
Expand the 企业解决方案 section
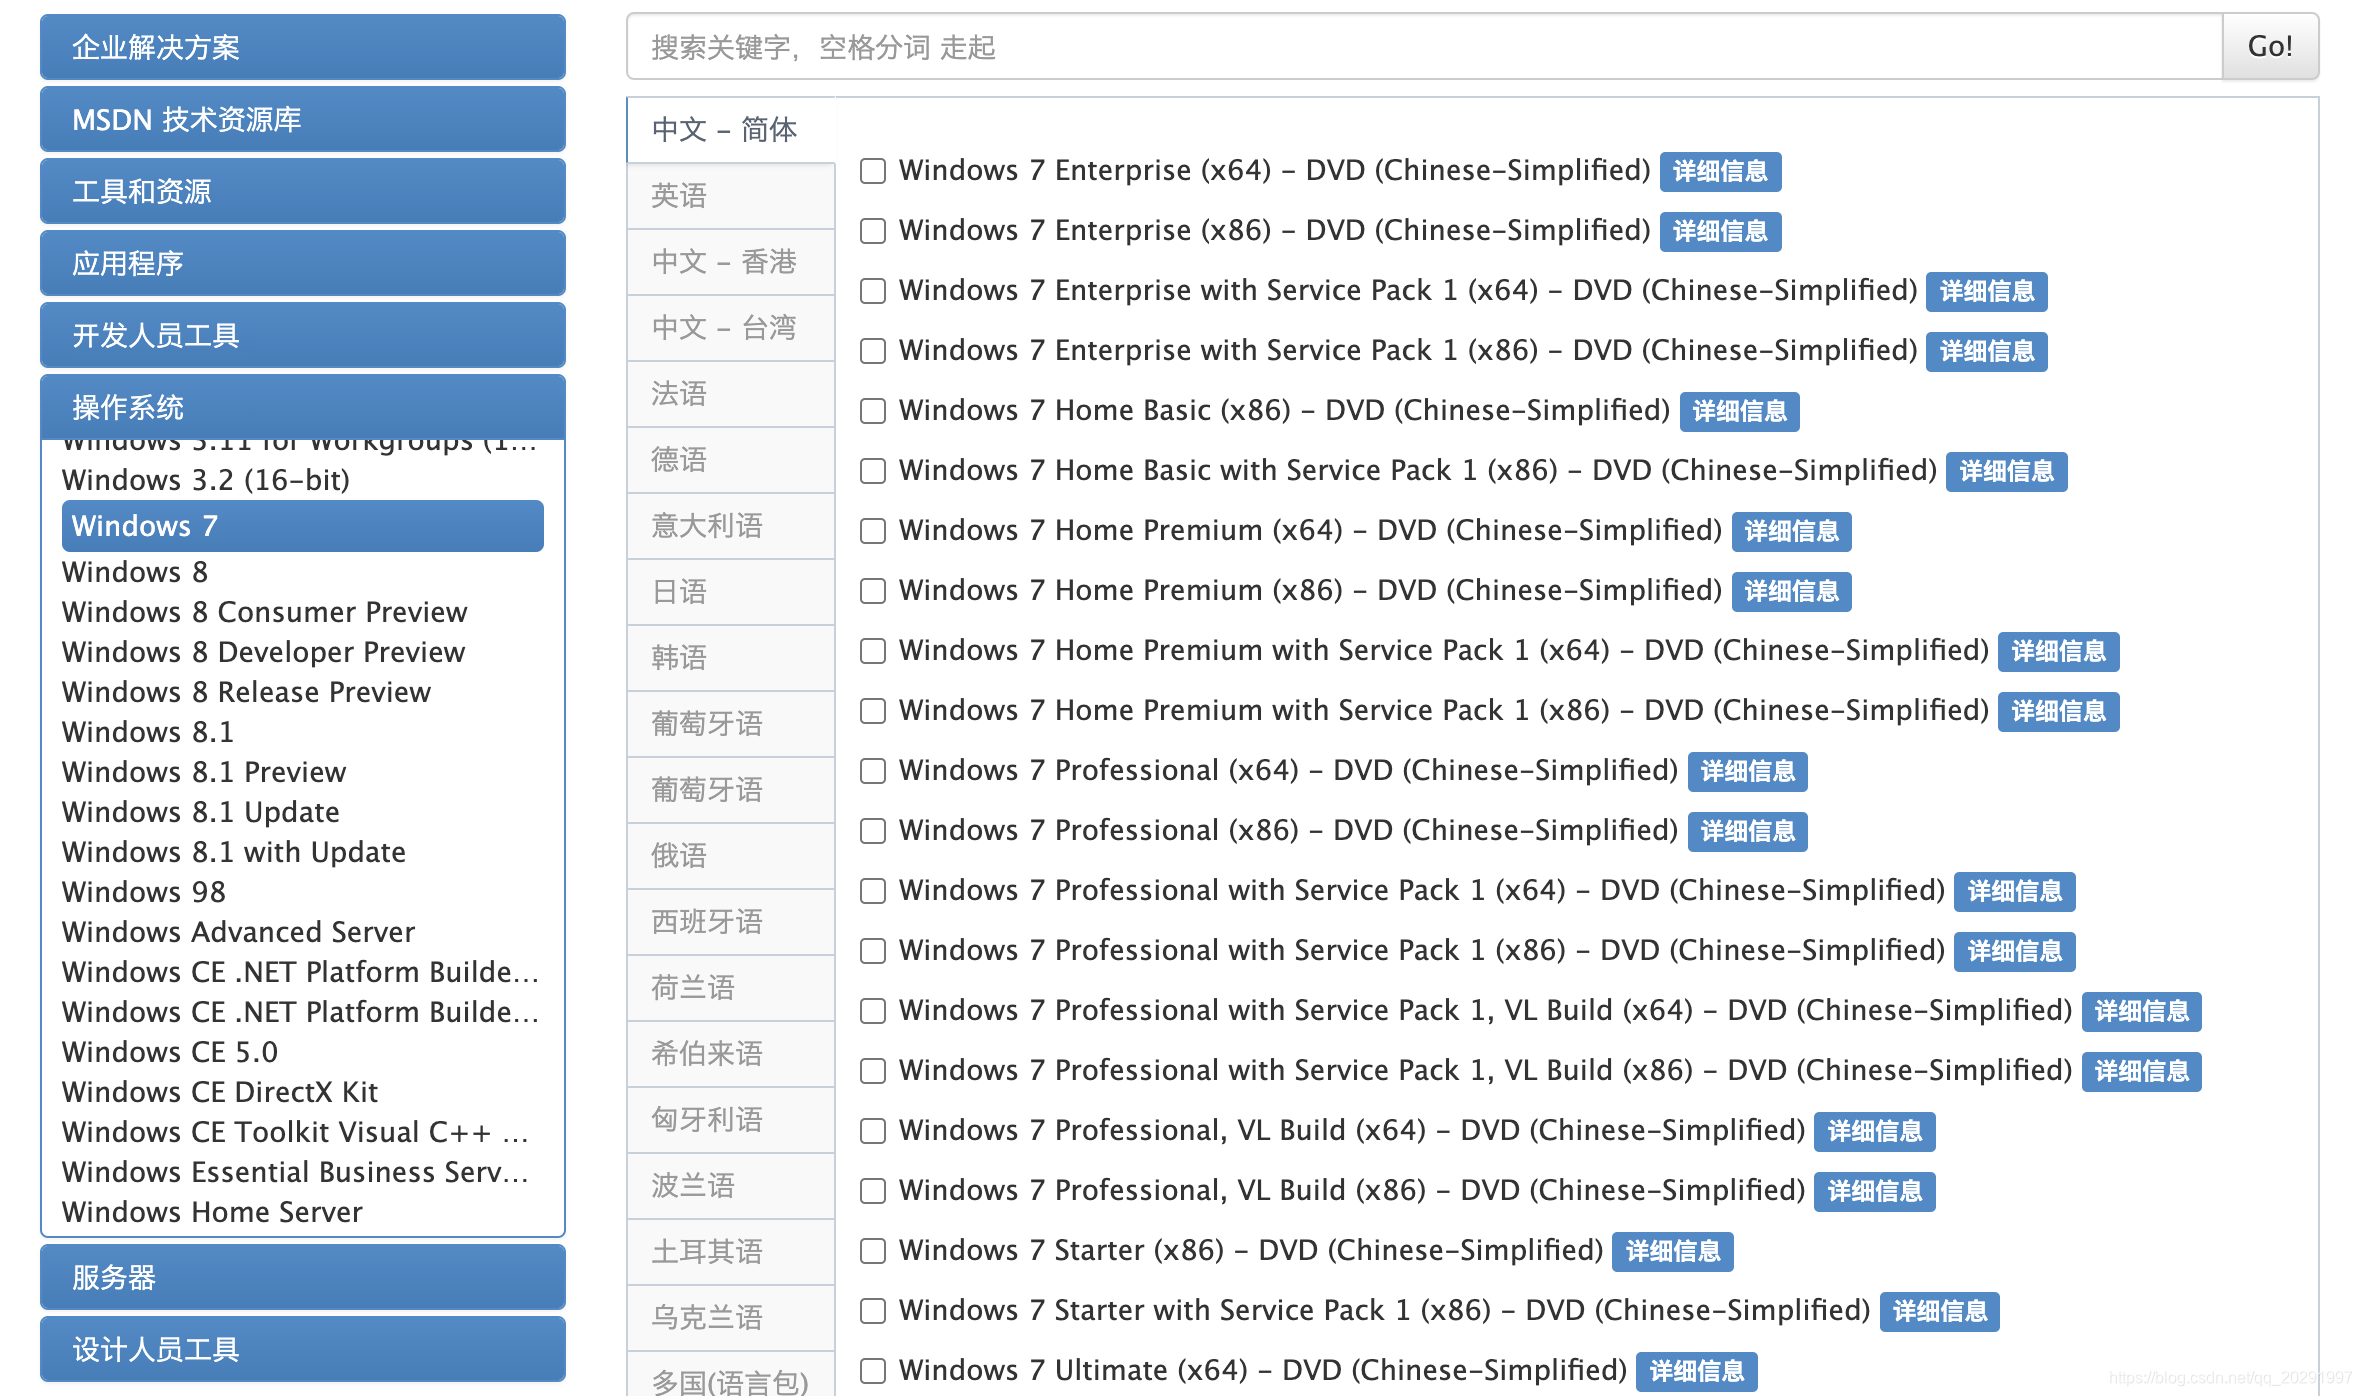302,47
